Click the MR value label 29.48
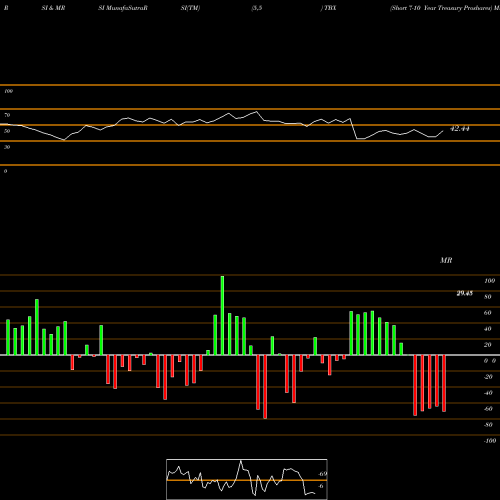Image resolution: width=500 pixels, height=500 pixels. 465,293
